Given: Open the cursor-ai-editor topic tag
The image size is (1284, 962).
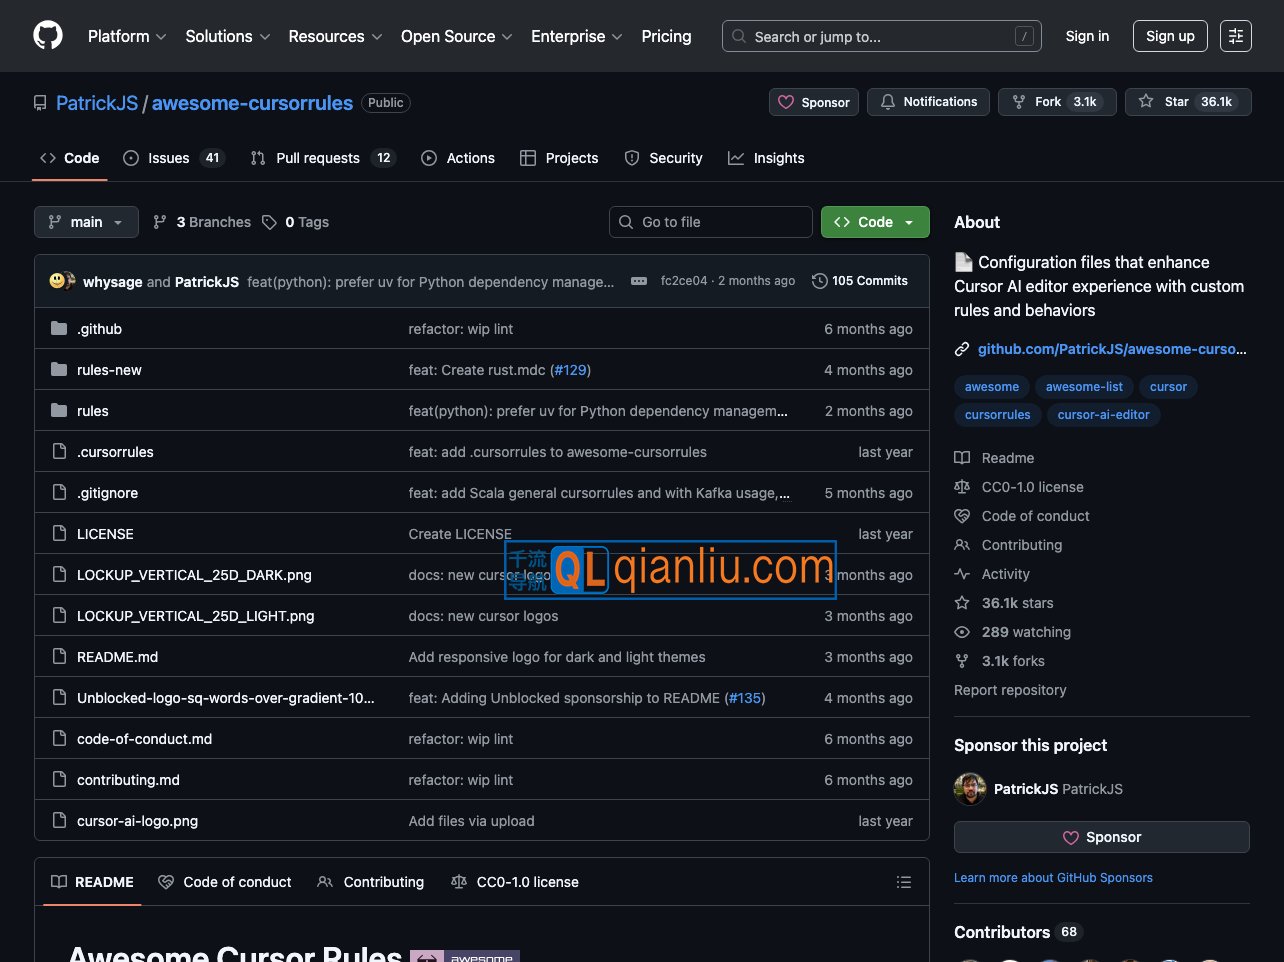Looking at the screenshot, I should pos(1103,415).
